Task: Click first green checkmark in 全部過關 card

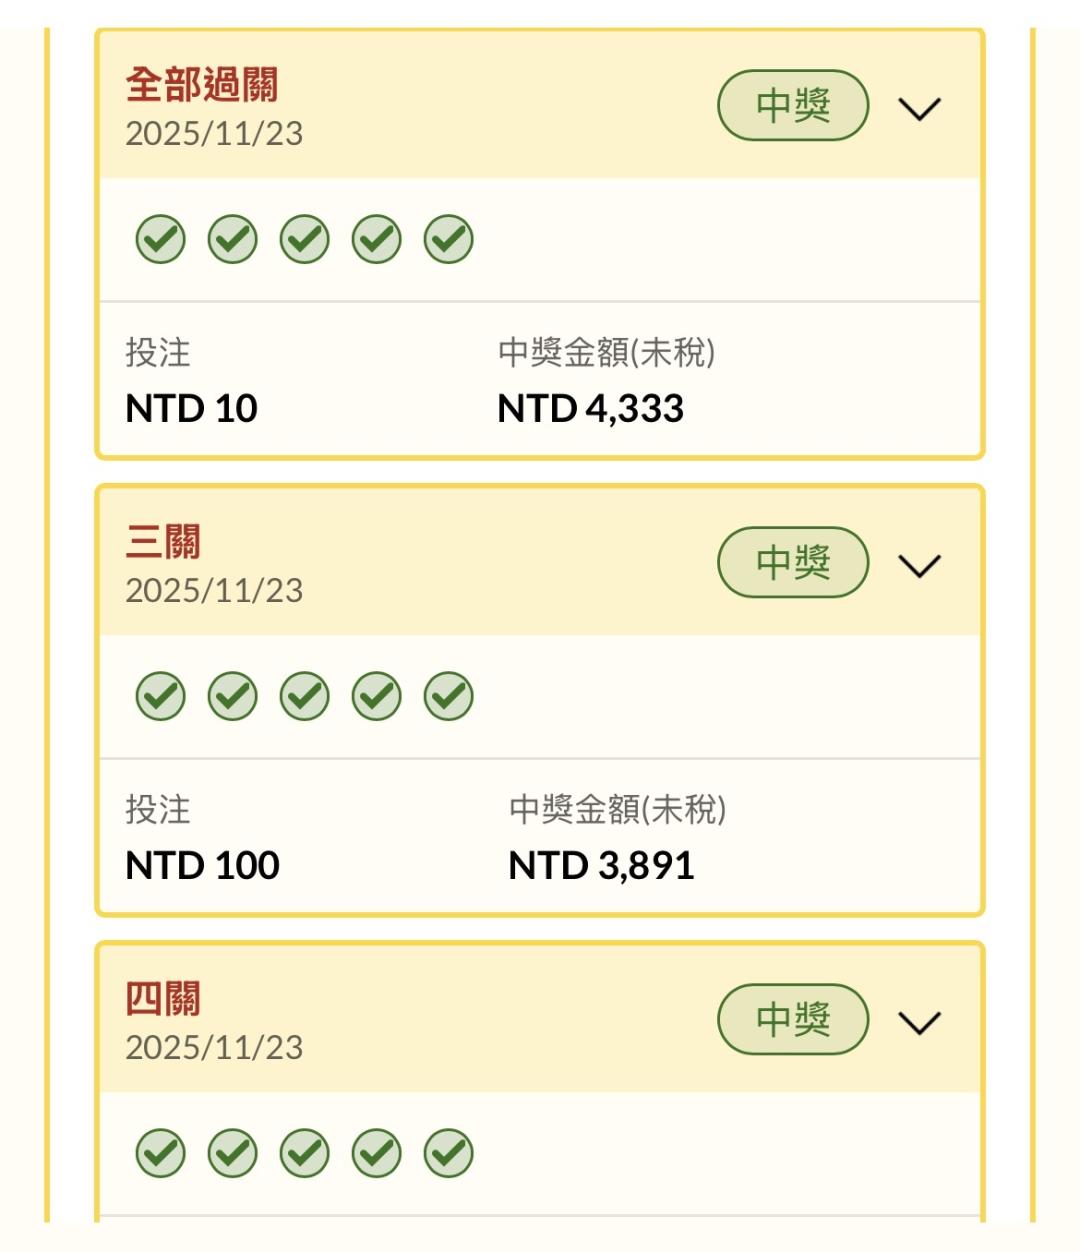Action: click(x=161, y=239)
